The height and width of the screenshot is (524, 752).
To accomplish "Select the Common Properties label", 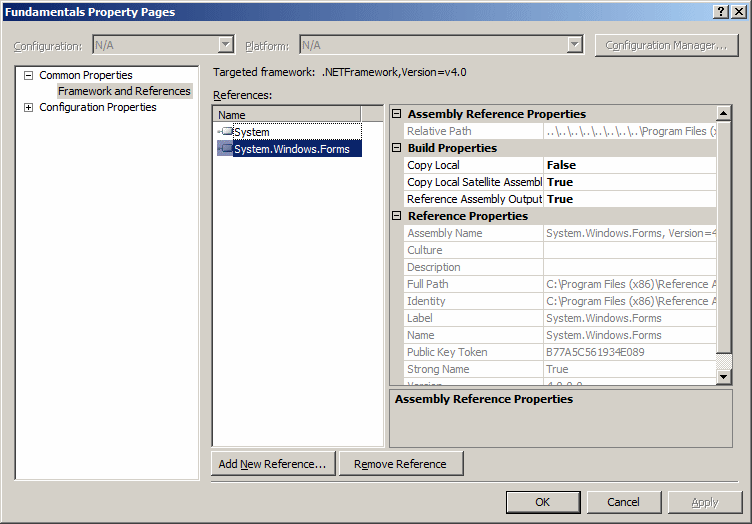I will pyautogui.click(x=86, y=75).
